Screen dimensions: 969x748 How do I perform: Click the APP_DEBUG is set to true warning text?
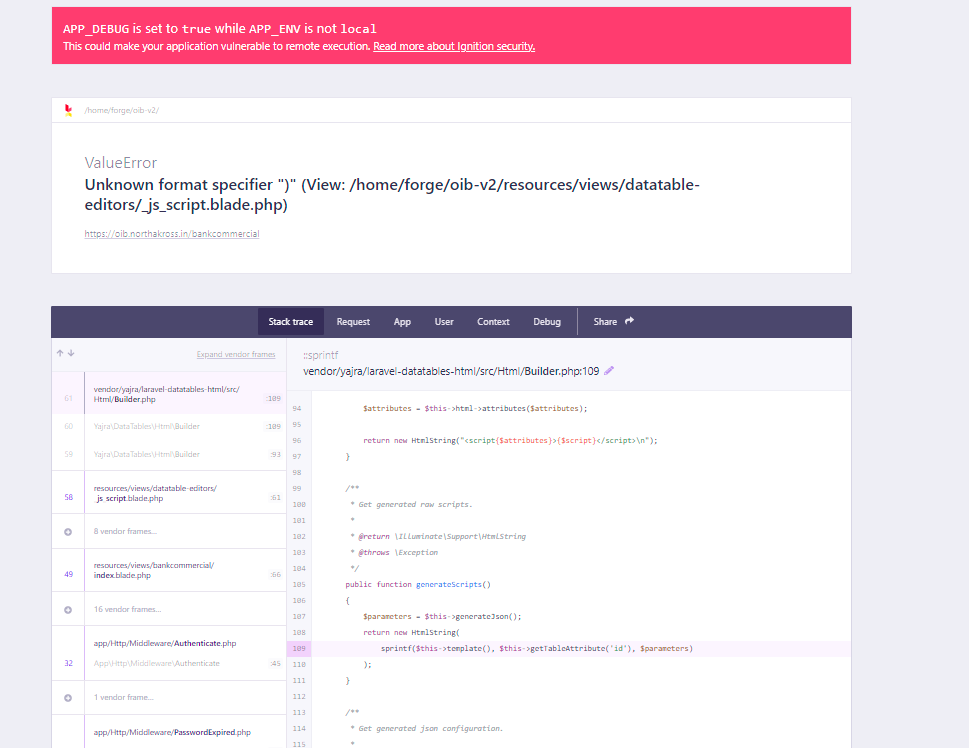219,28
